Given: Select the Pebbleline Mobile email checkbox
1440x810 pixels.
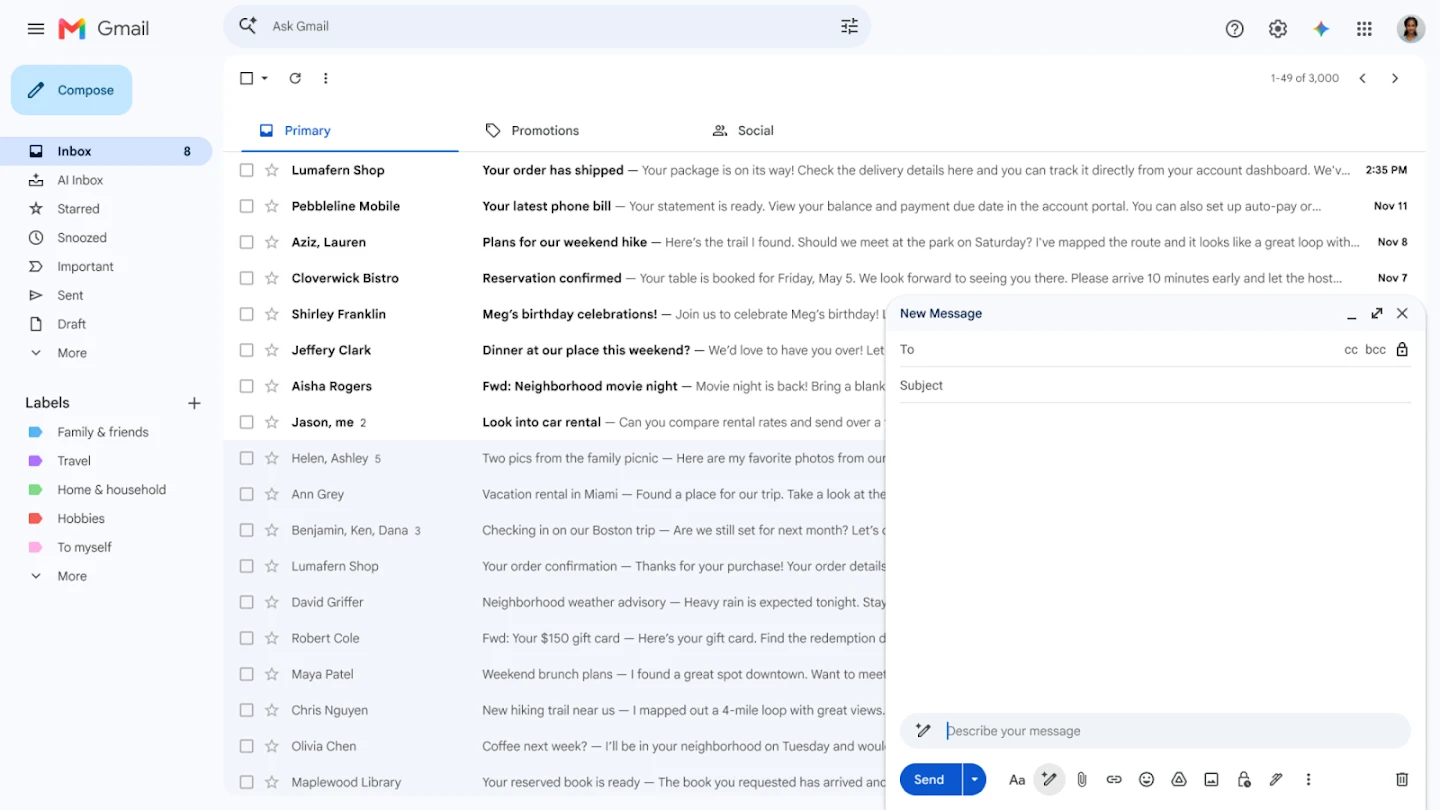Looking at the screenshot, I should (x=247, y=206).
